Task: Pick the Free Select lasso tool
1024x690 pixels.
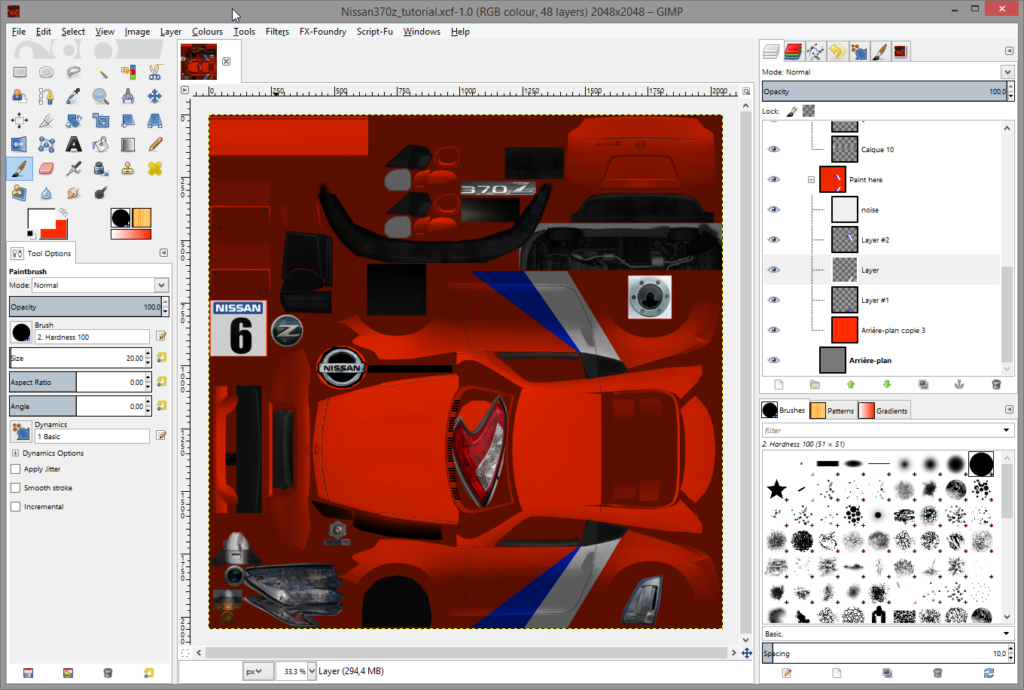Action: pos(73,72)
